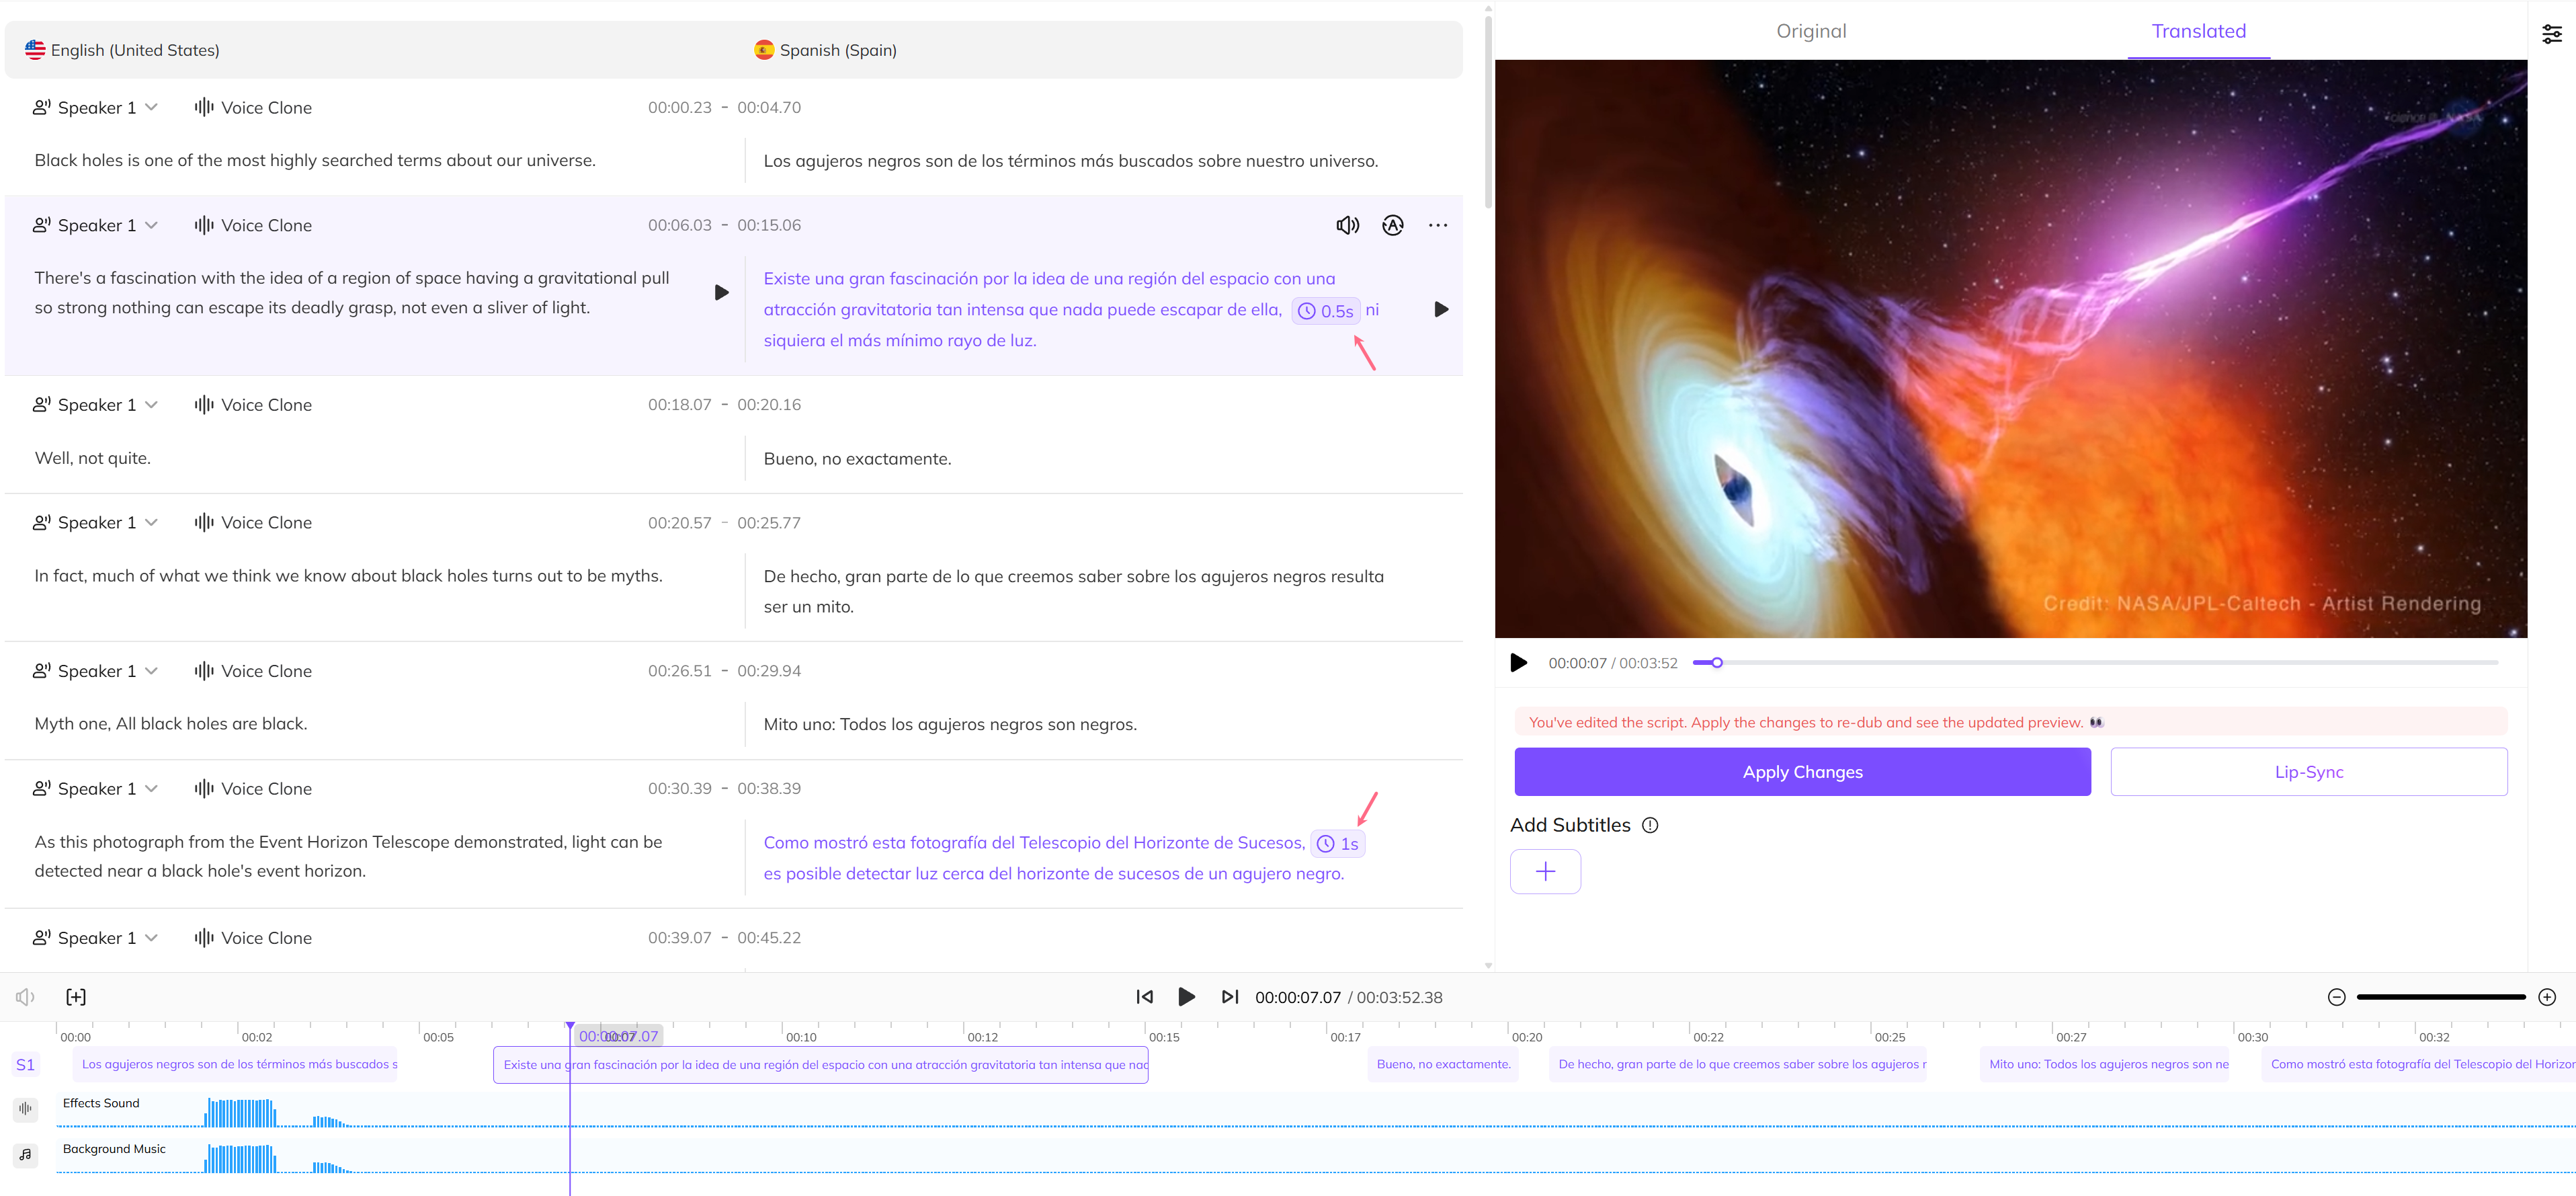Toggle the Effects Sound track icon
Screen dimensions: 2576x1196
[25, 1108]
